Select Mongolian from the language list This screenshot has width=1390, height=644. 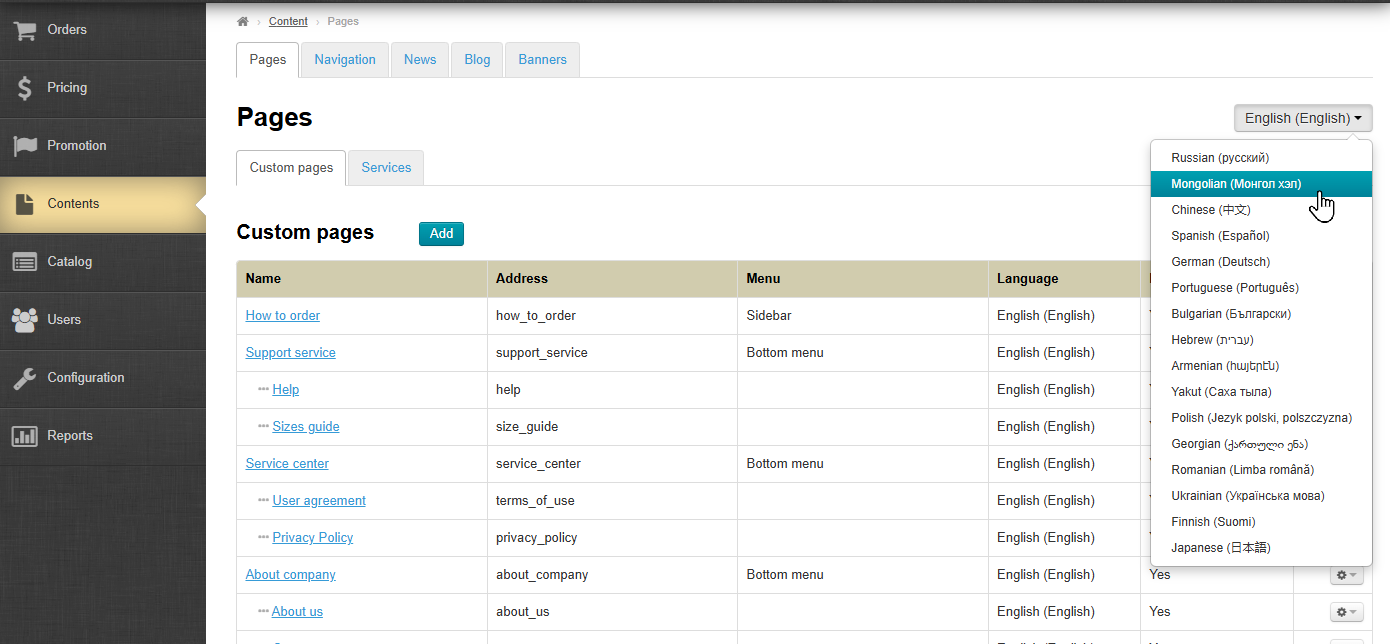coord(1236,184)
